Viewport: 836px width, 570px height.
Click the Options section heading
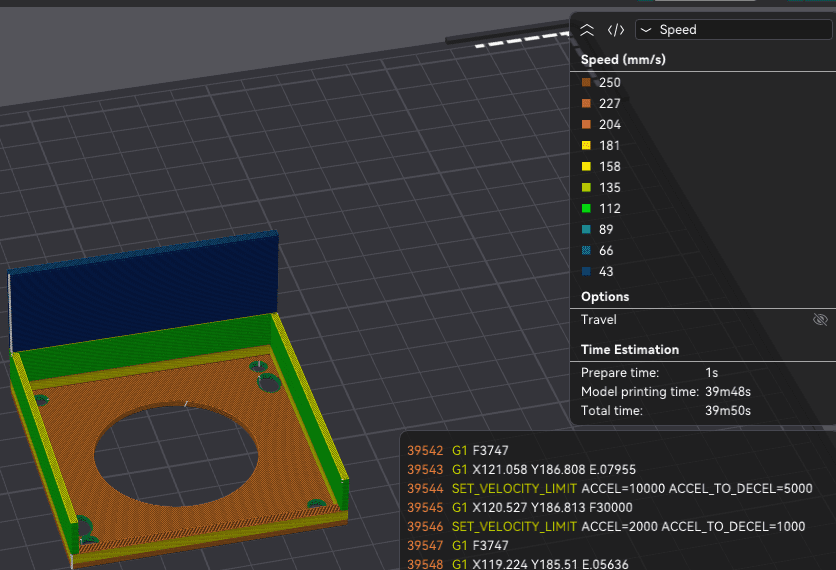coord(605,296)
